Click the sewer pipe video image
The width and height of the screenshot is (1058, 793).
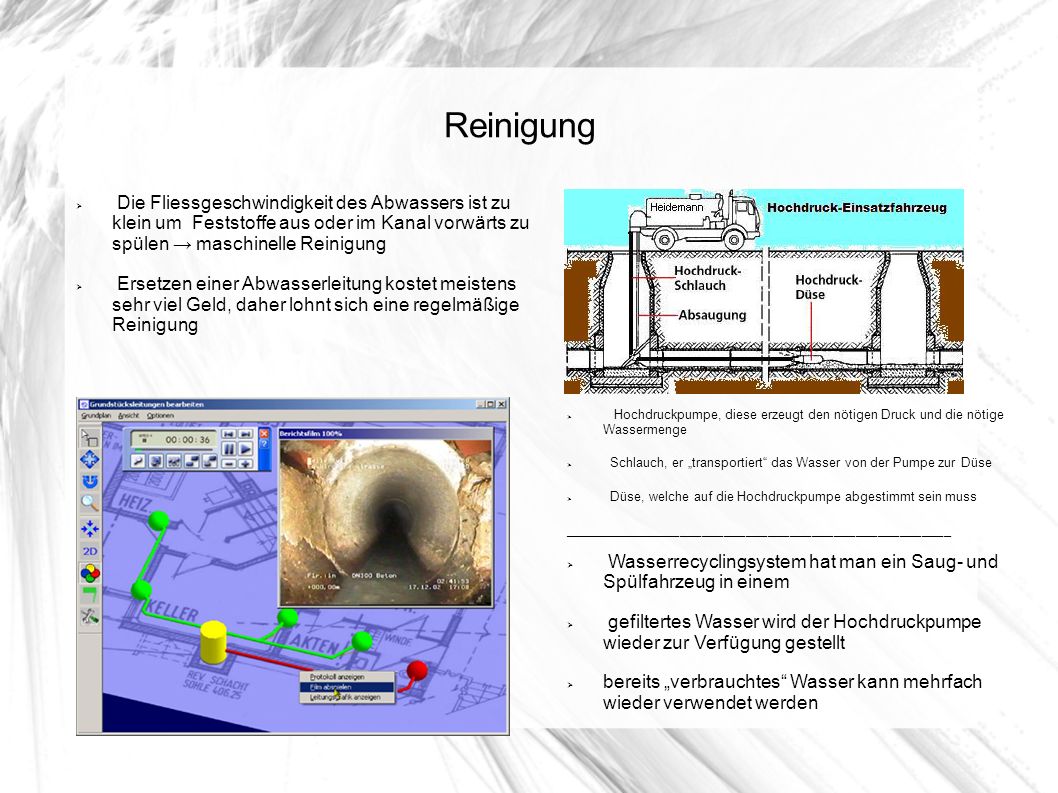(386, 522)
